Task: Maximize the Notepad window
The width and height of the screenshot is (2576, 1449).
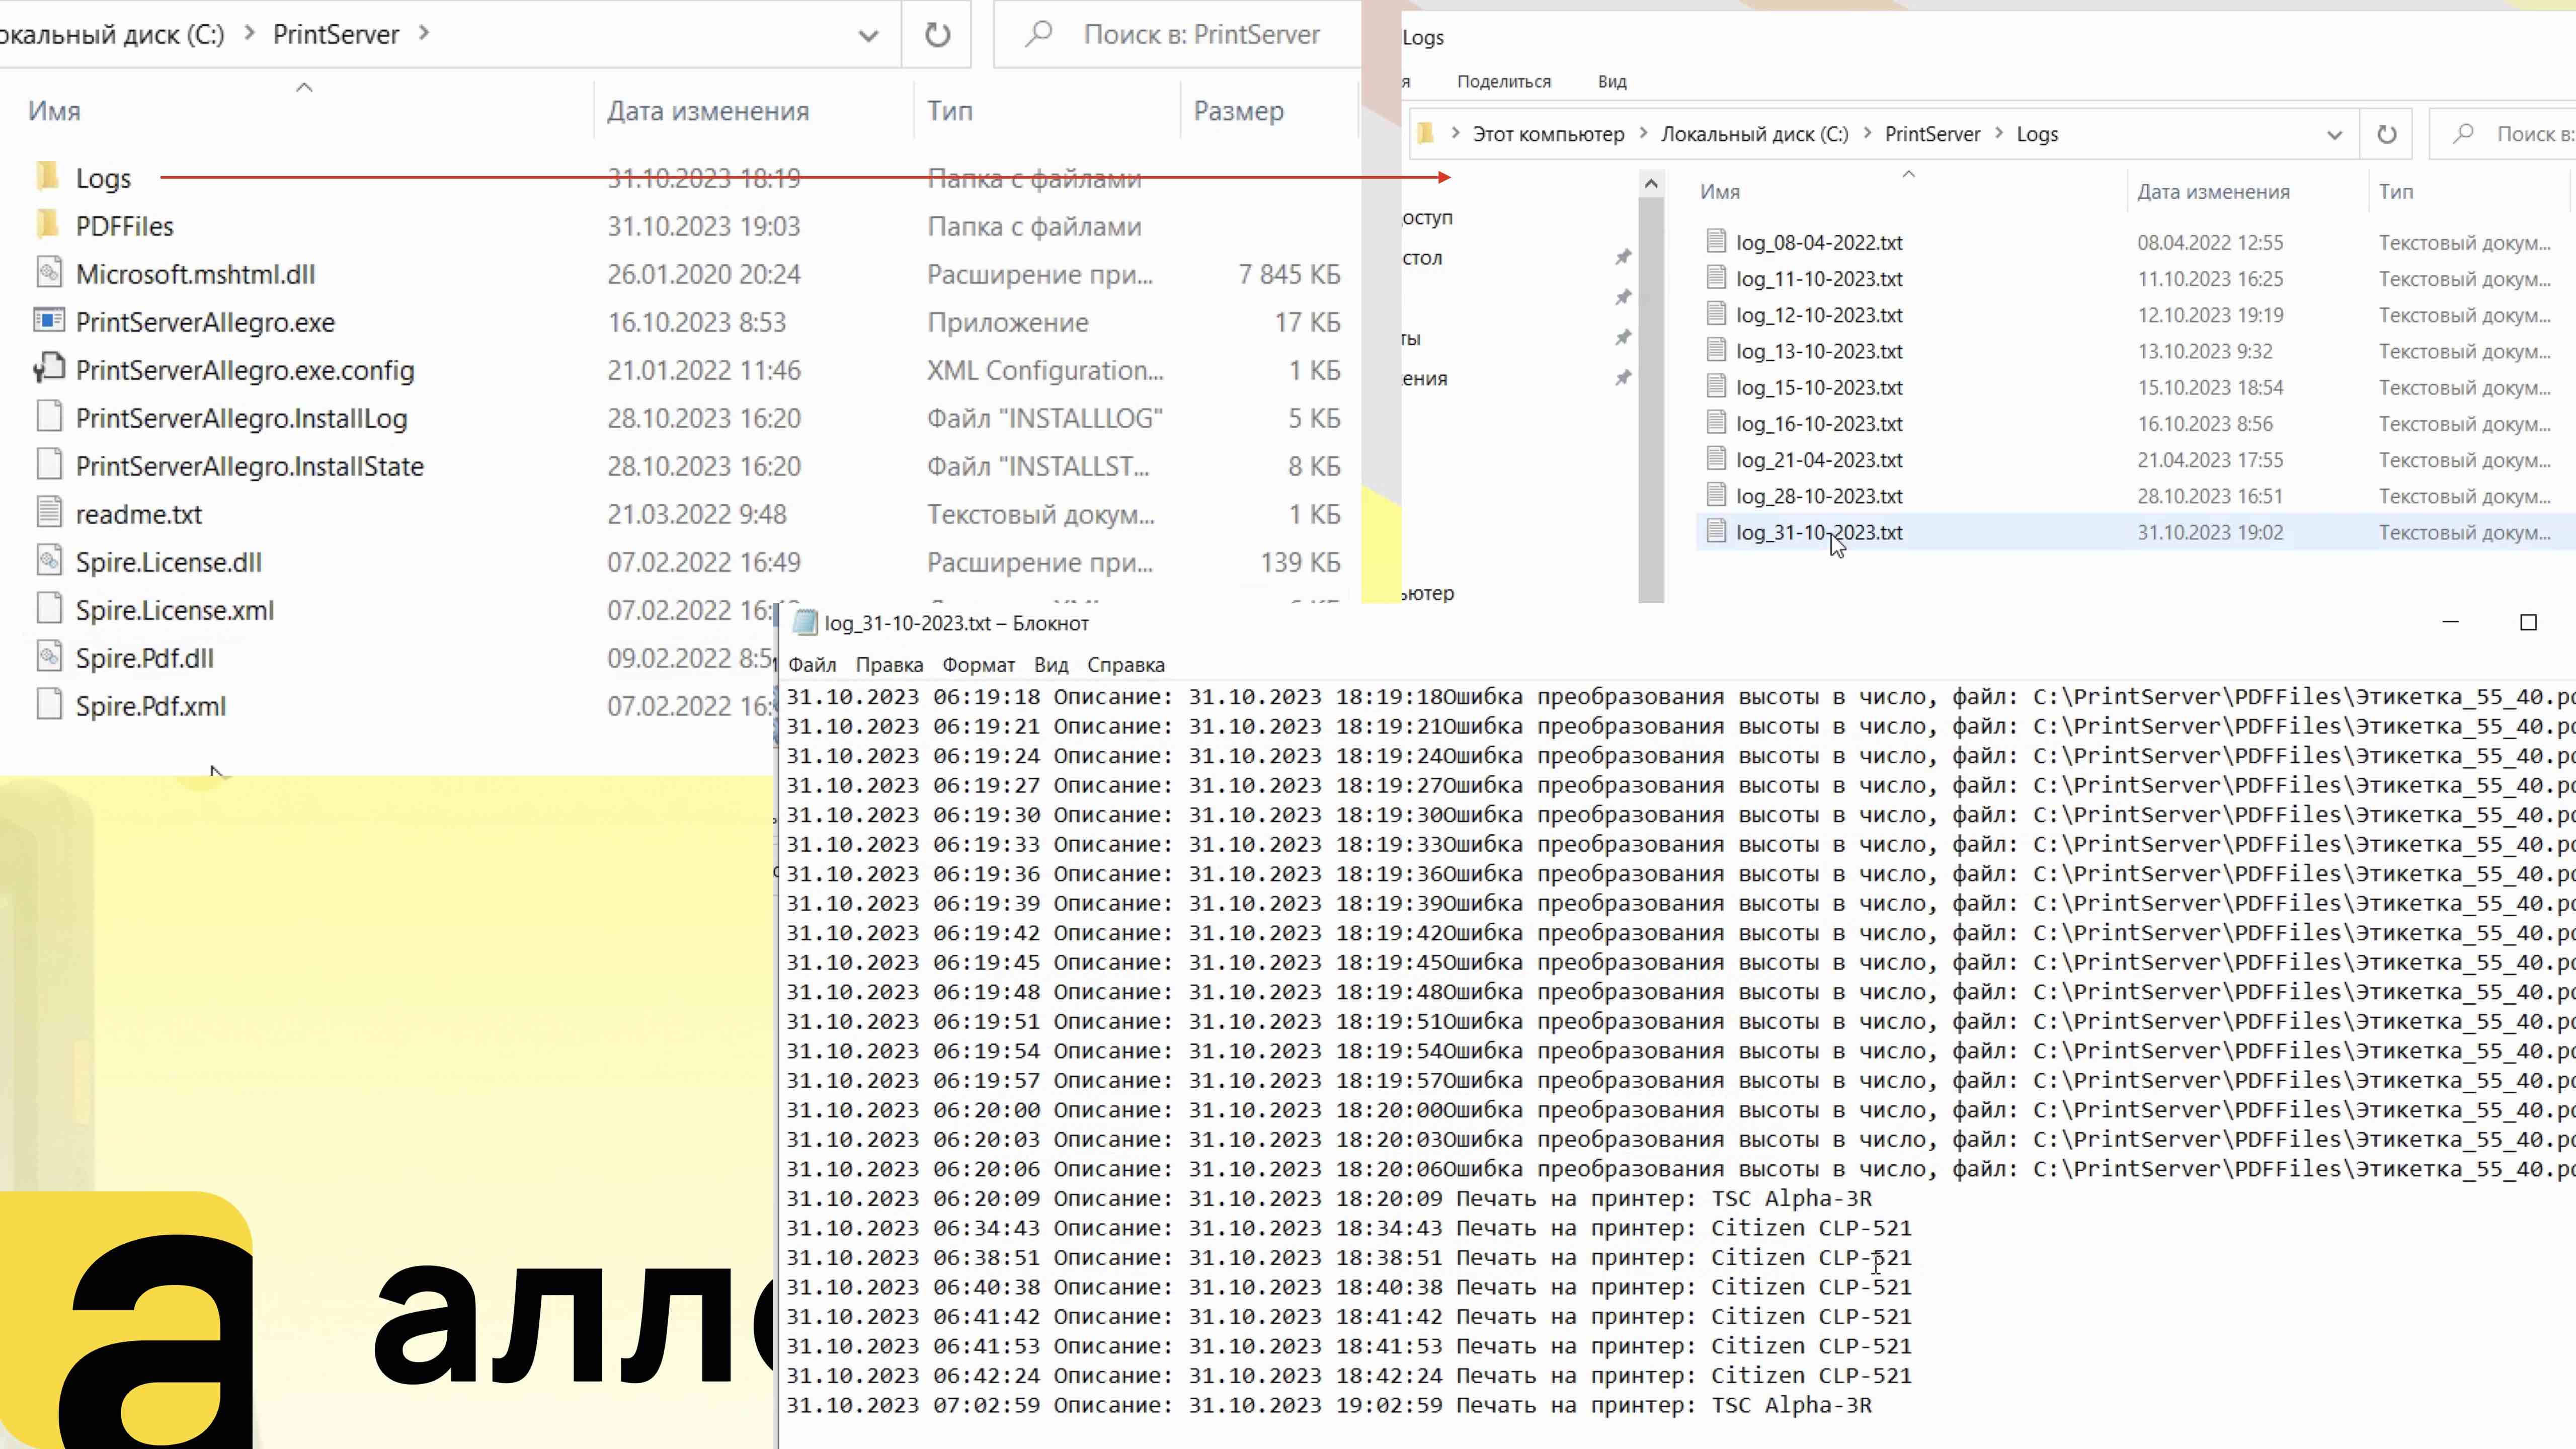Action: [2528, 622]
